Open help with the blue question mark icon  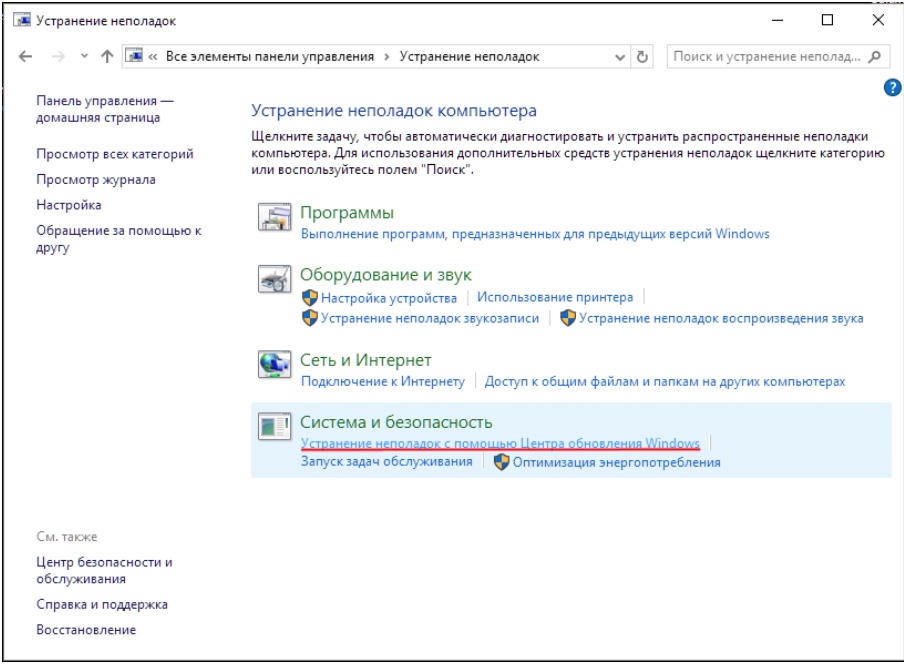892,88
